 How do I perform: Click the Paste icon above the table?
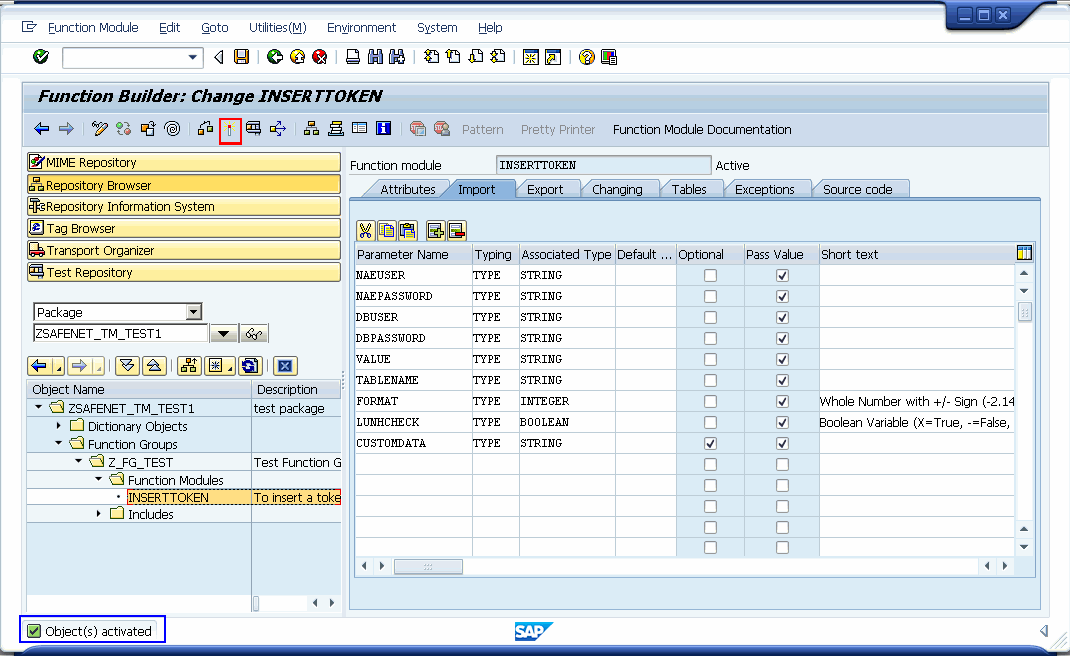(408, 231)
